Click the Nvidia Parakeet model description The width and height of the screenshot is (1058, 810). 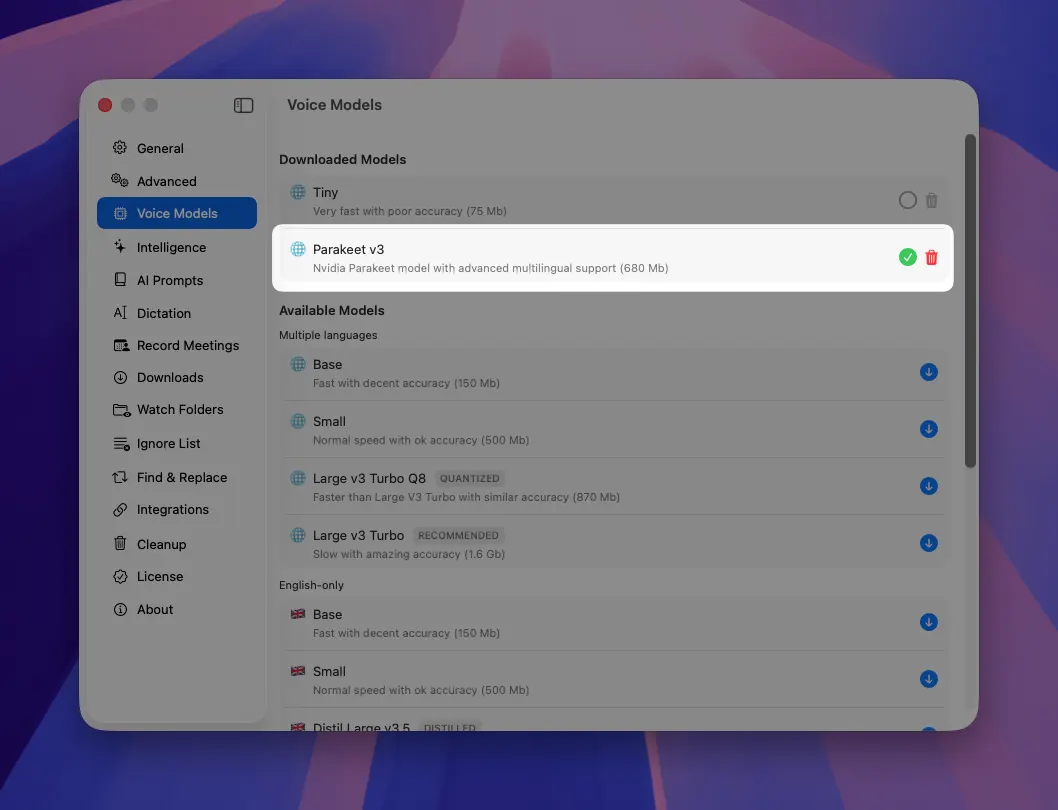[491, 268]
